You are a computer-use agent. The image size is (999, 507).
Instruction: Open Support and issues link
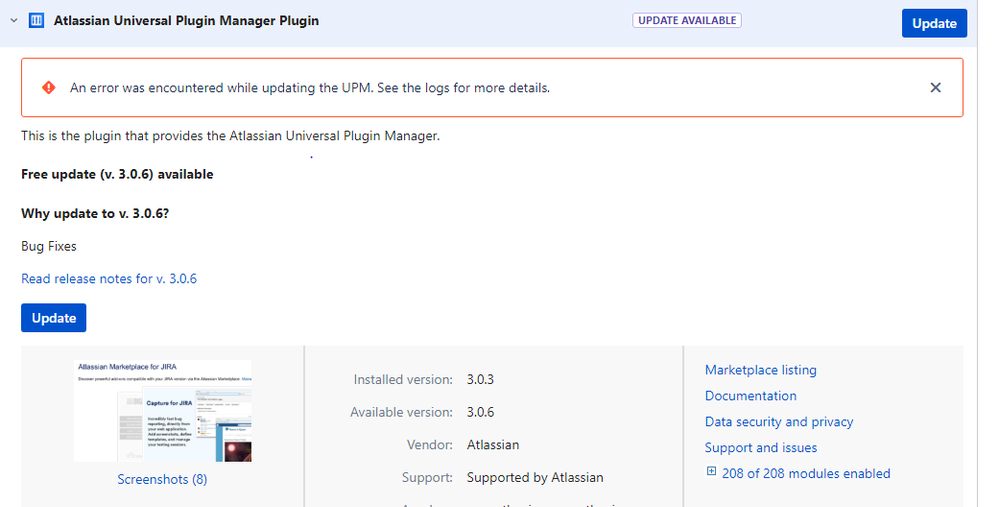(x=761, y=448)
